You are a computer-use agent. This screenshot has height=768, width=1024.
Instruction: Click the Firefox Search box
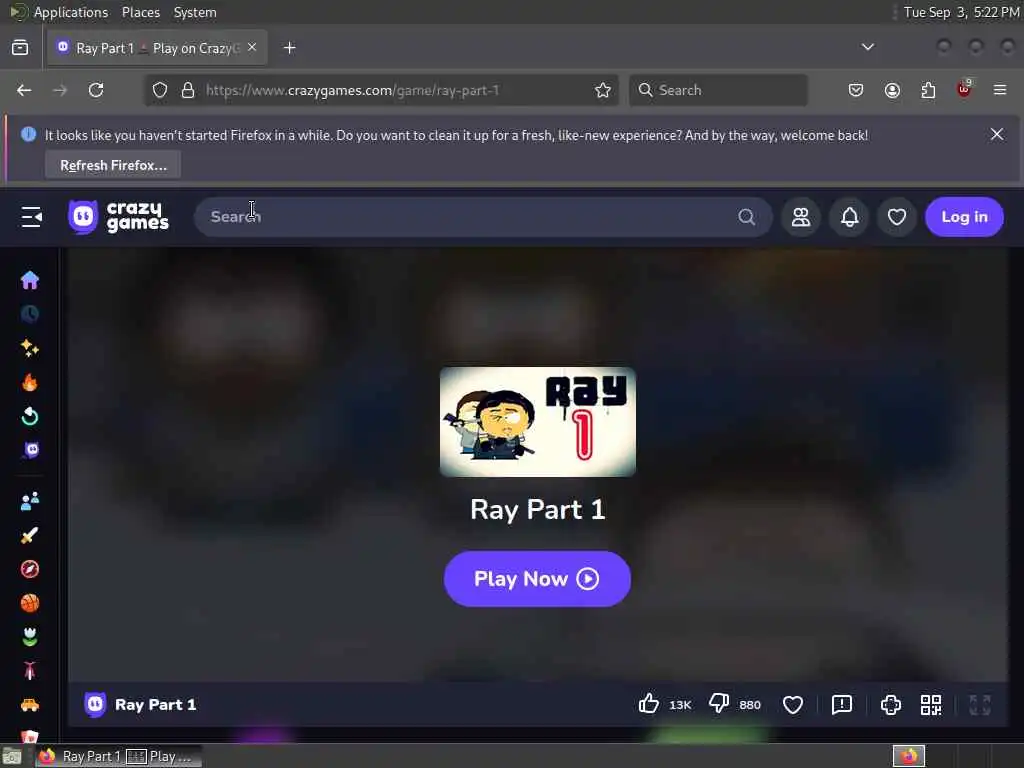pos(718,90)
